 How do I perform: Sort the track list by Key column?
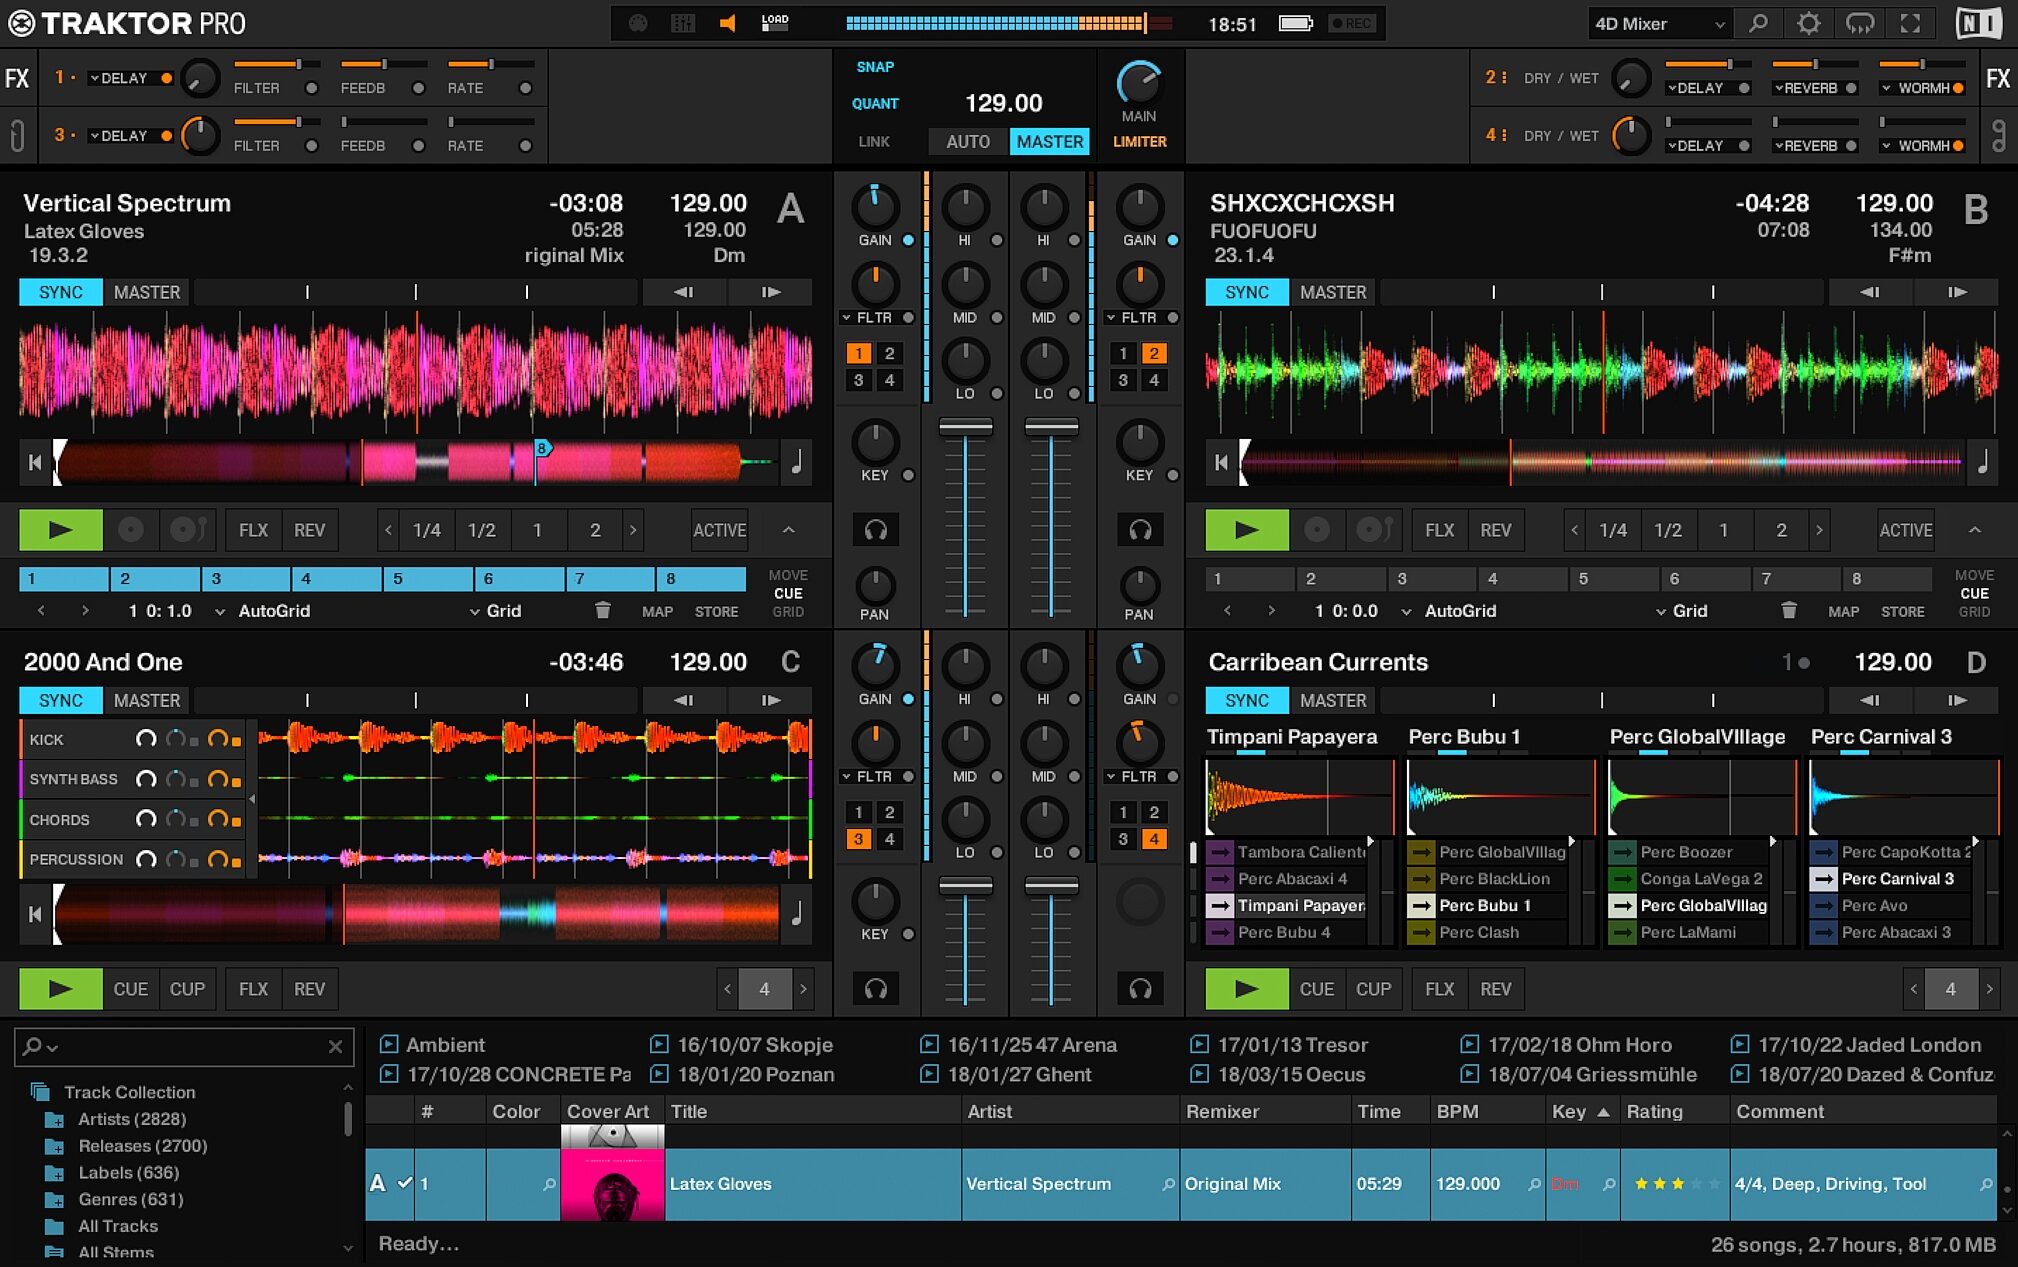[x=1581, y=1111]
